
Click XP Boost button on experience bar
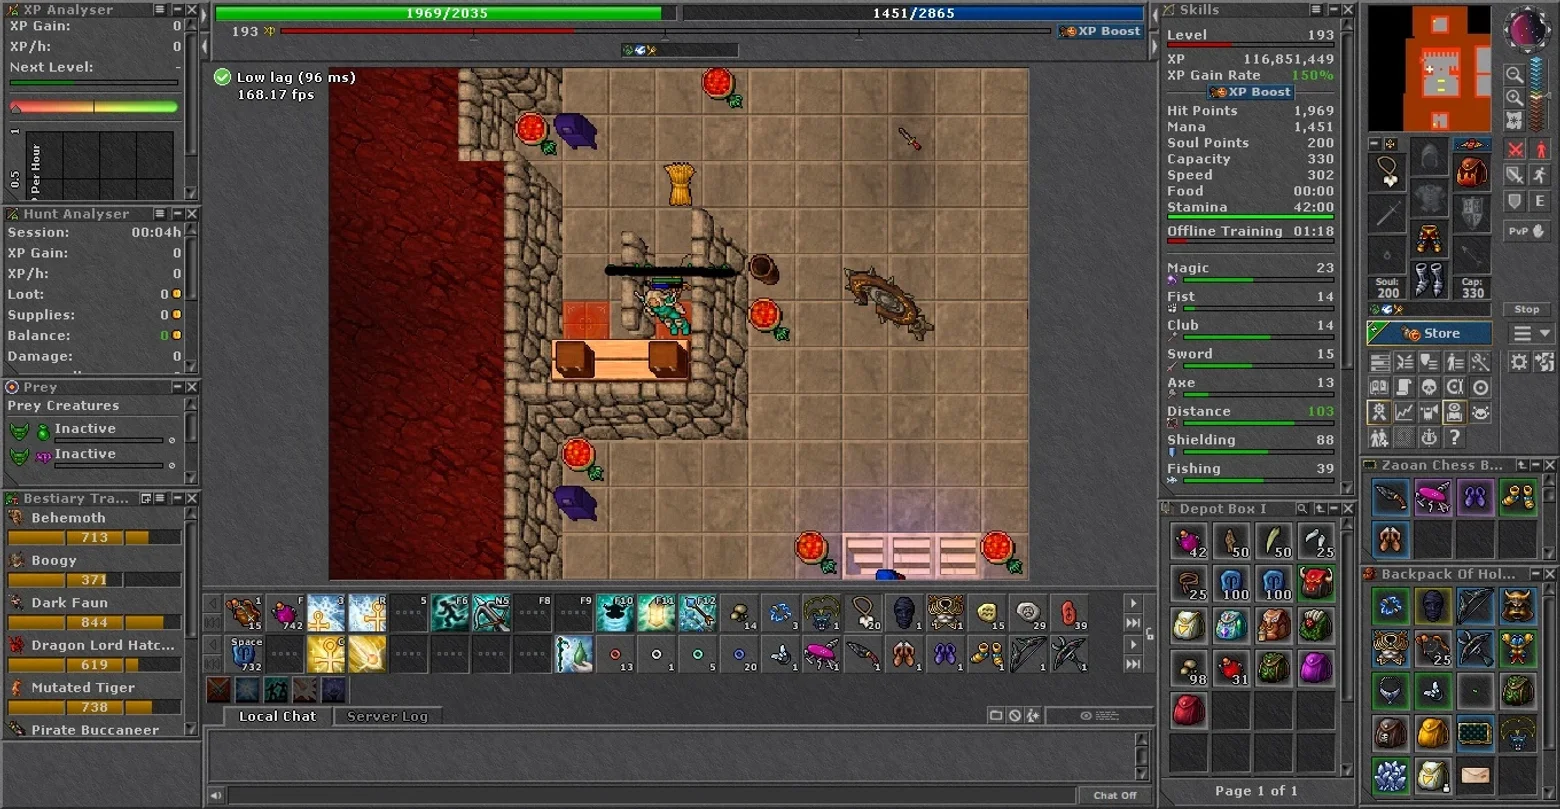coord(1101,31)
